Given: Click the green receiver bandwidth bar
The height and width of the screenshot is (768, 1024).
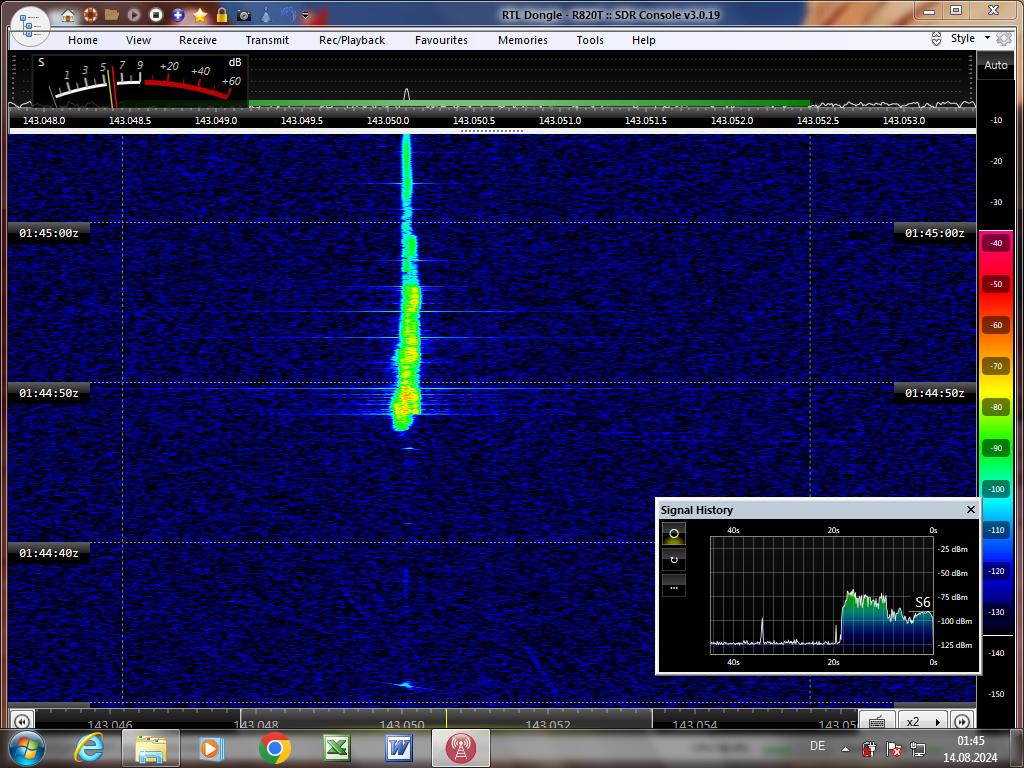Looking at the screenshot, I should (x=530, y=103).
